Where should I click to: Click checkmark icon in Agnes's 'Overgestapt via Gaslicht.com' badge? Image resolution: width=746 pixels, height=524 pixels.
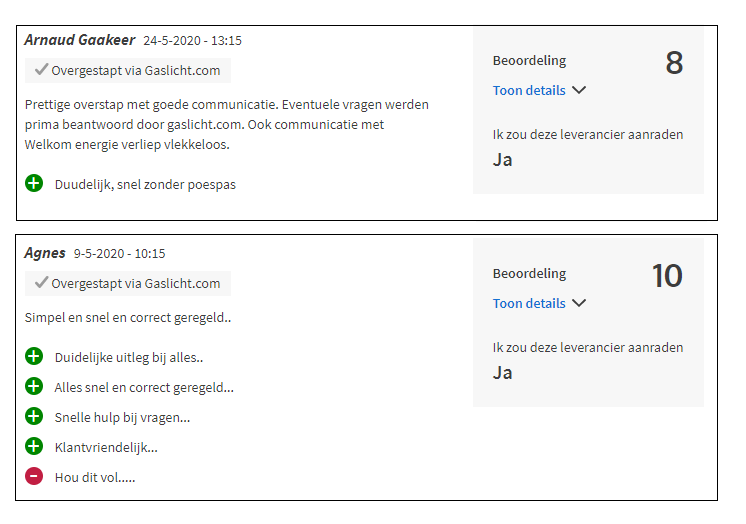(41, 283)
